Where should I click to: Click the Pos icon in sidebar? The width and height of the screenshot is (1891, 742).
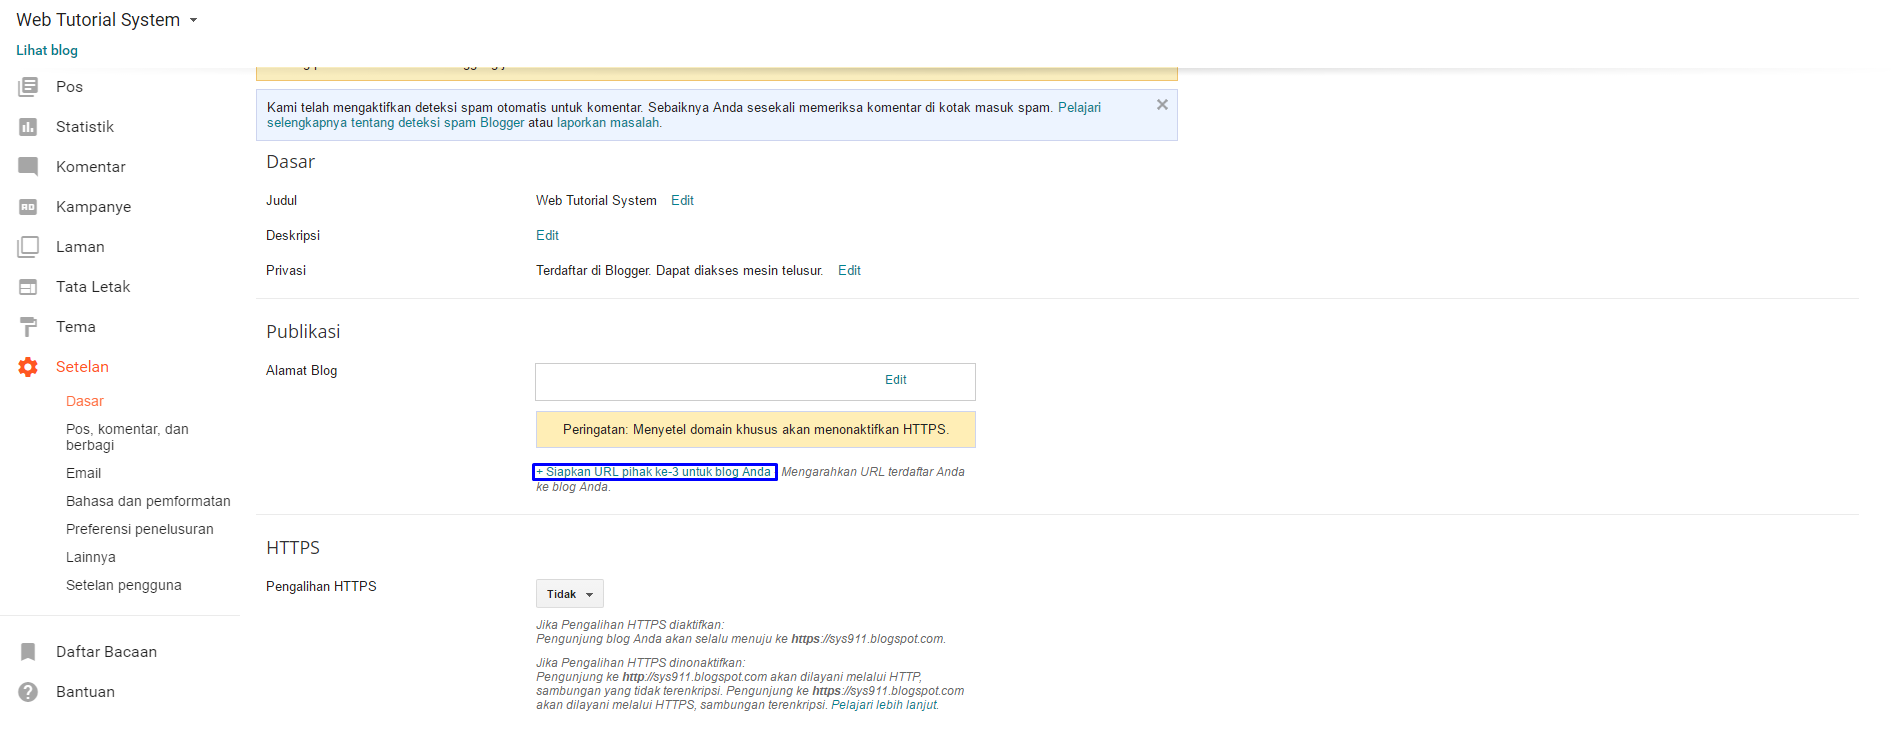coord(28,87)
